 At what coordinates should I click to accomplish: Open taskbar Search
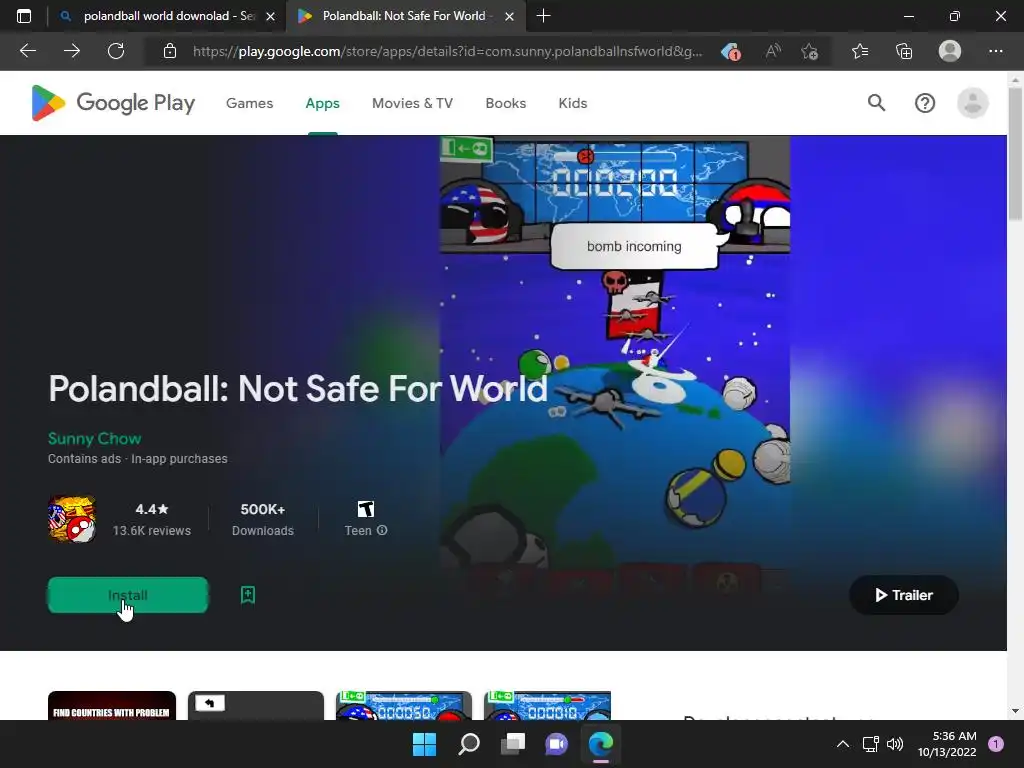point(469,744)
